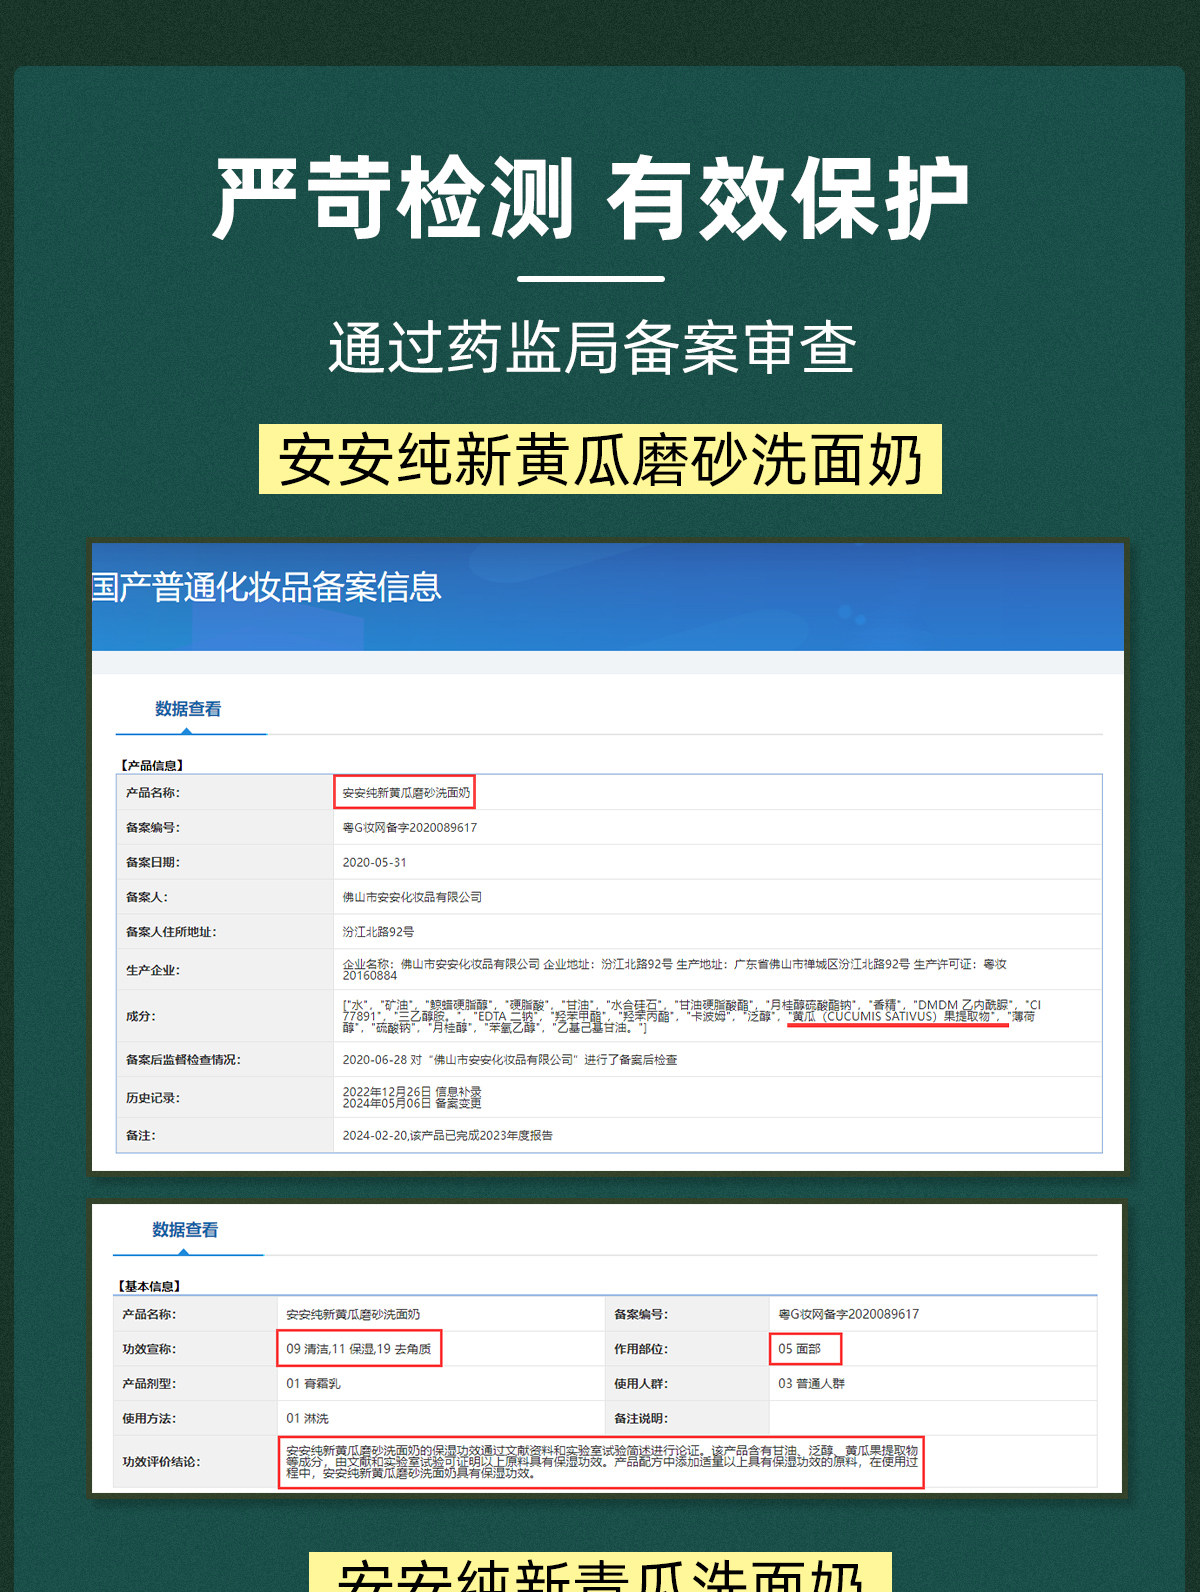The height and width of the screenshot is (1592, 1200).
Task: Select underlined 黄瓜 (CUCUMIS SATIVUS) 果提取物 ingredient
Action: pyautogui.click(x=895, y=1016)
